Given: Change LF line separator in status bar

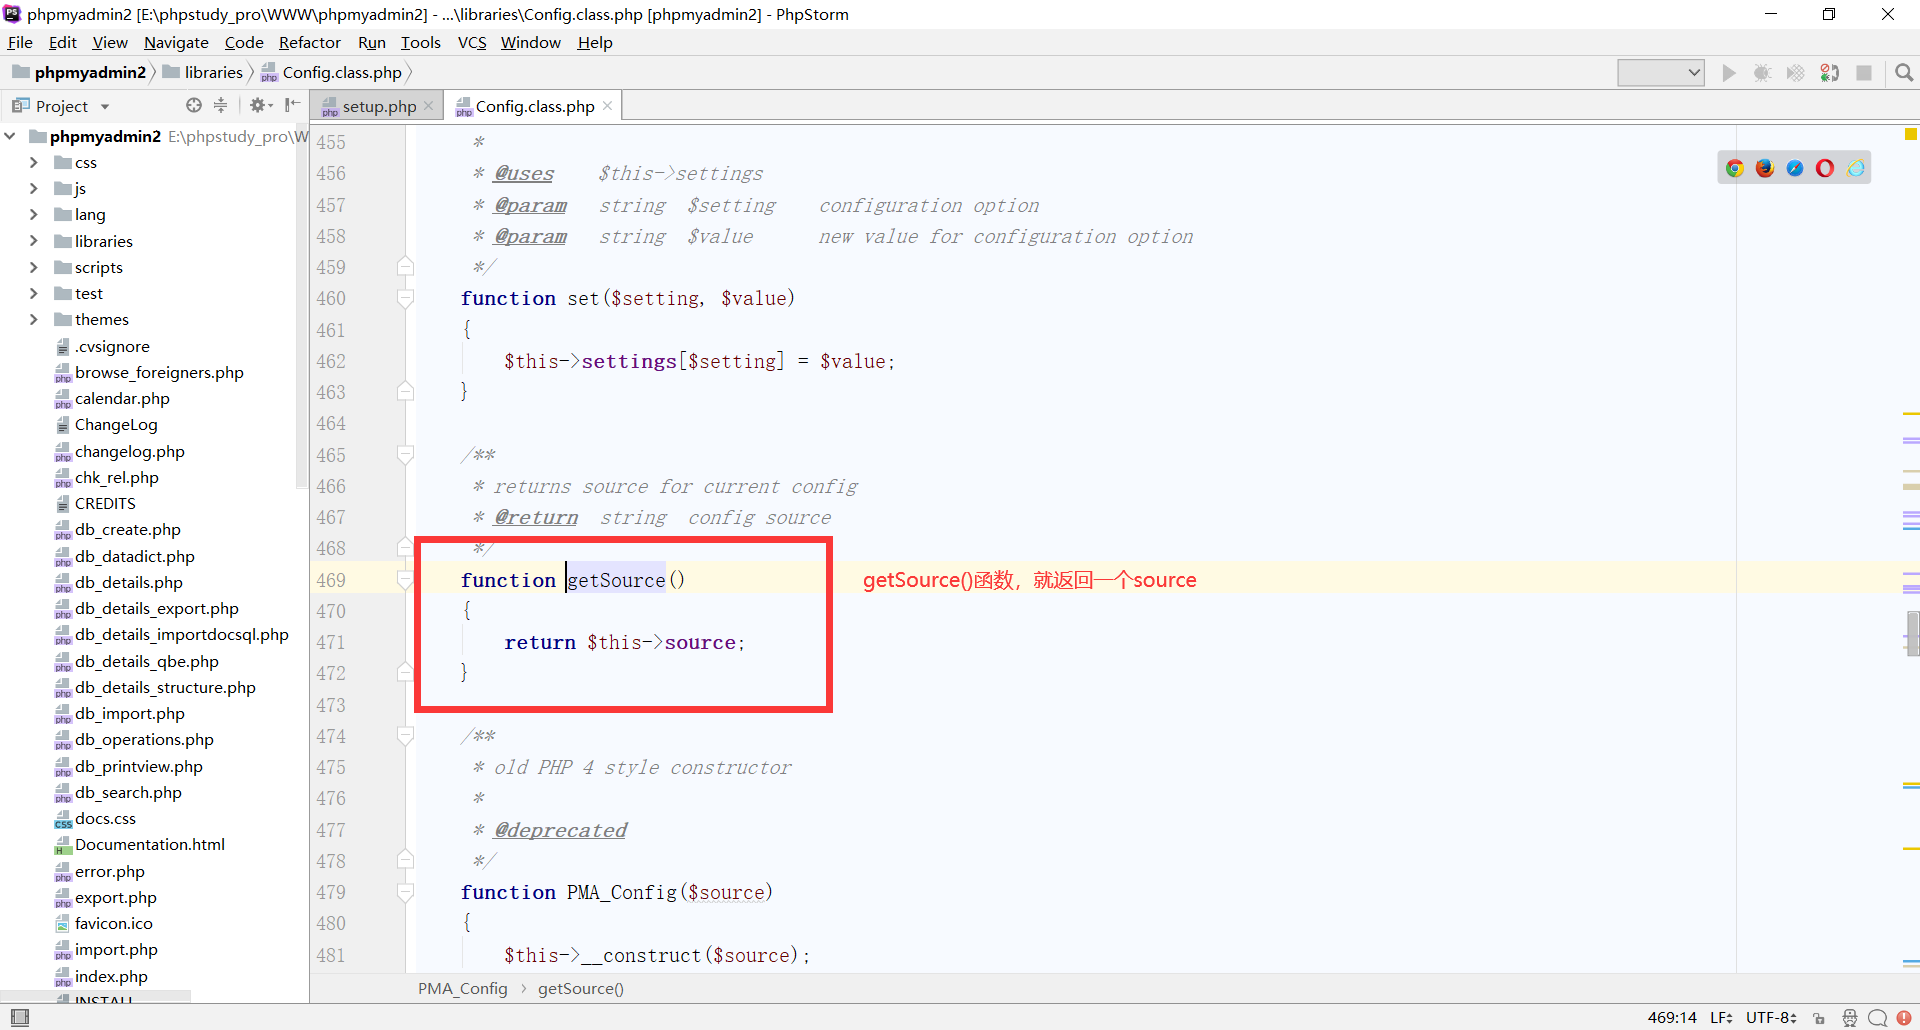Looking at the screenshot, I should click(1721, 1018).
